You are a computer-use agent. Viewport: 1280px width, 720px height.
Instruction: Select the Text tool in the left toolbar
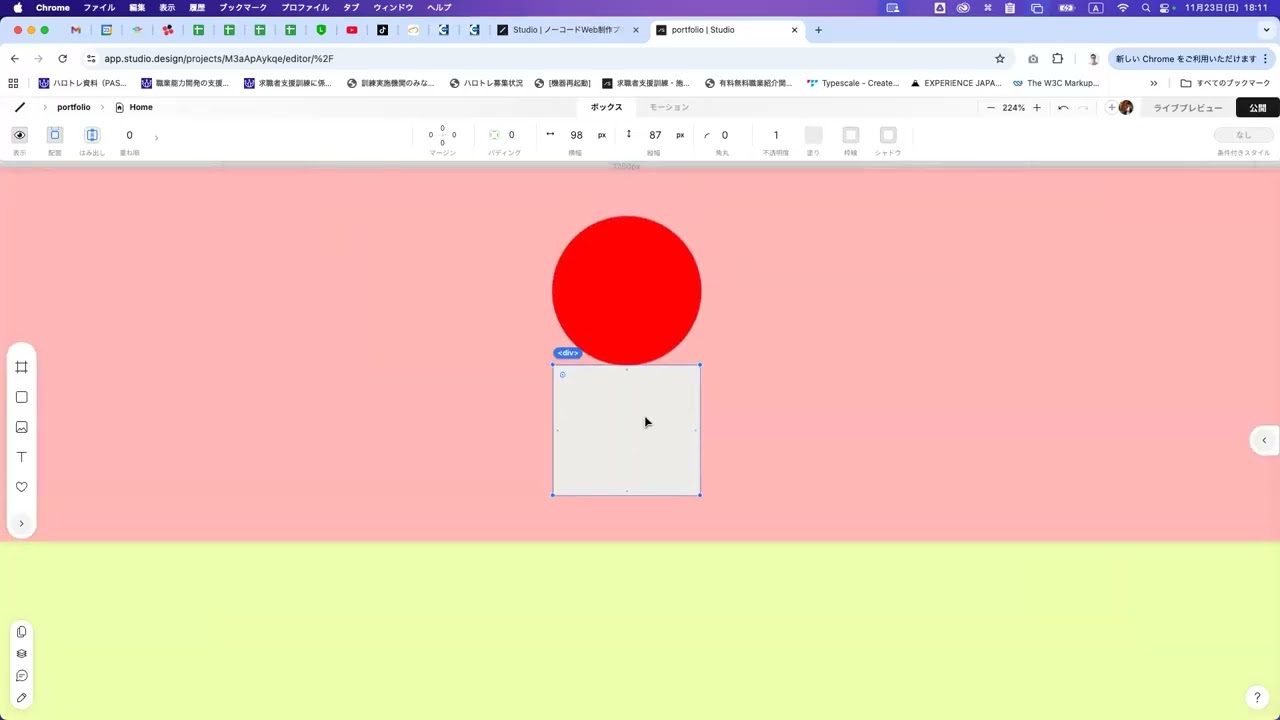tap(21, 457)
